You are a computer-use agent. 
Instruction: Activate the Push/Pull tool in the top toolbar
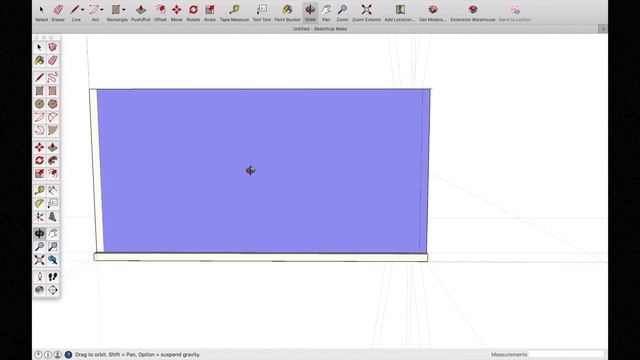pyautogui.click(x=141, y=13)
